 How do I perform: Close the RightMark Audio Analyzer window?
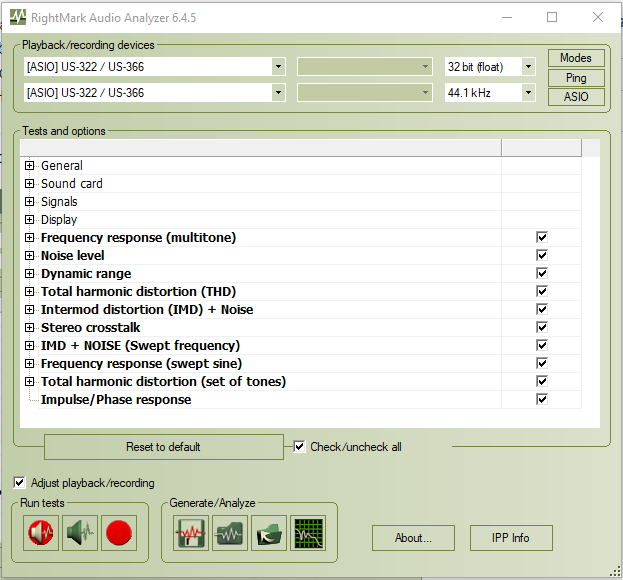pos(598,17)
